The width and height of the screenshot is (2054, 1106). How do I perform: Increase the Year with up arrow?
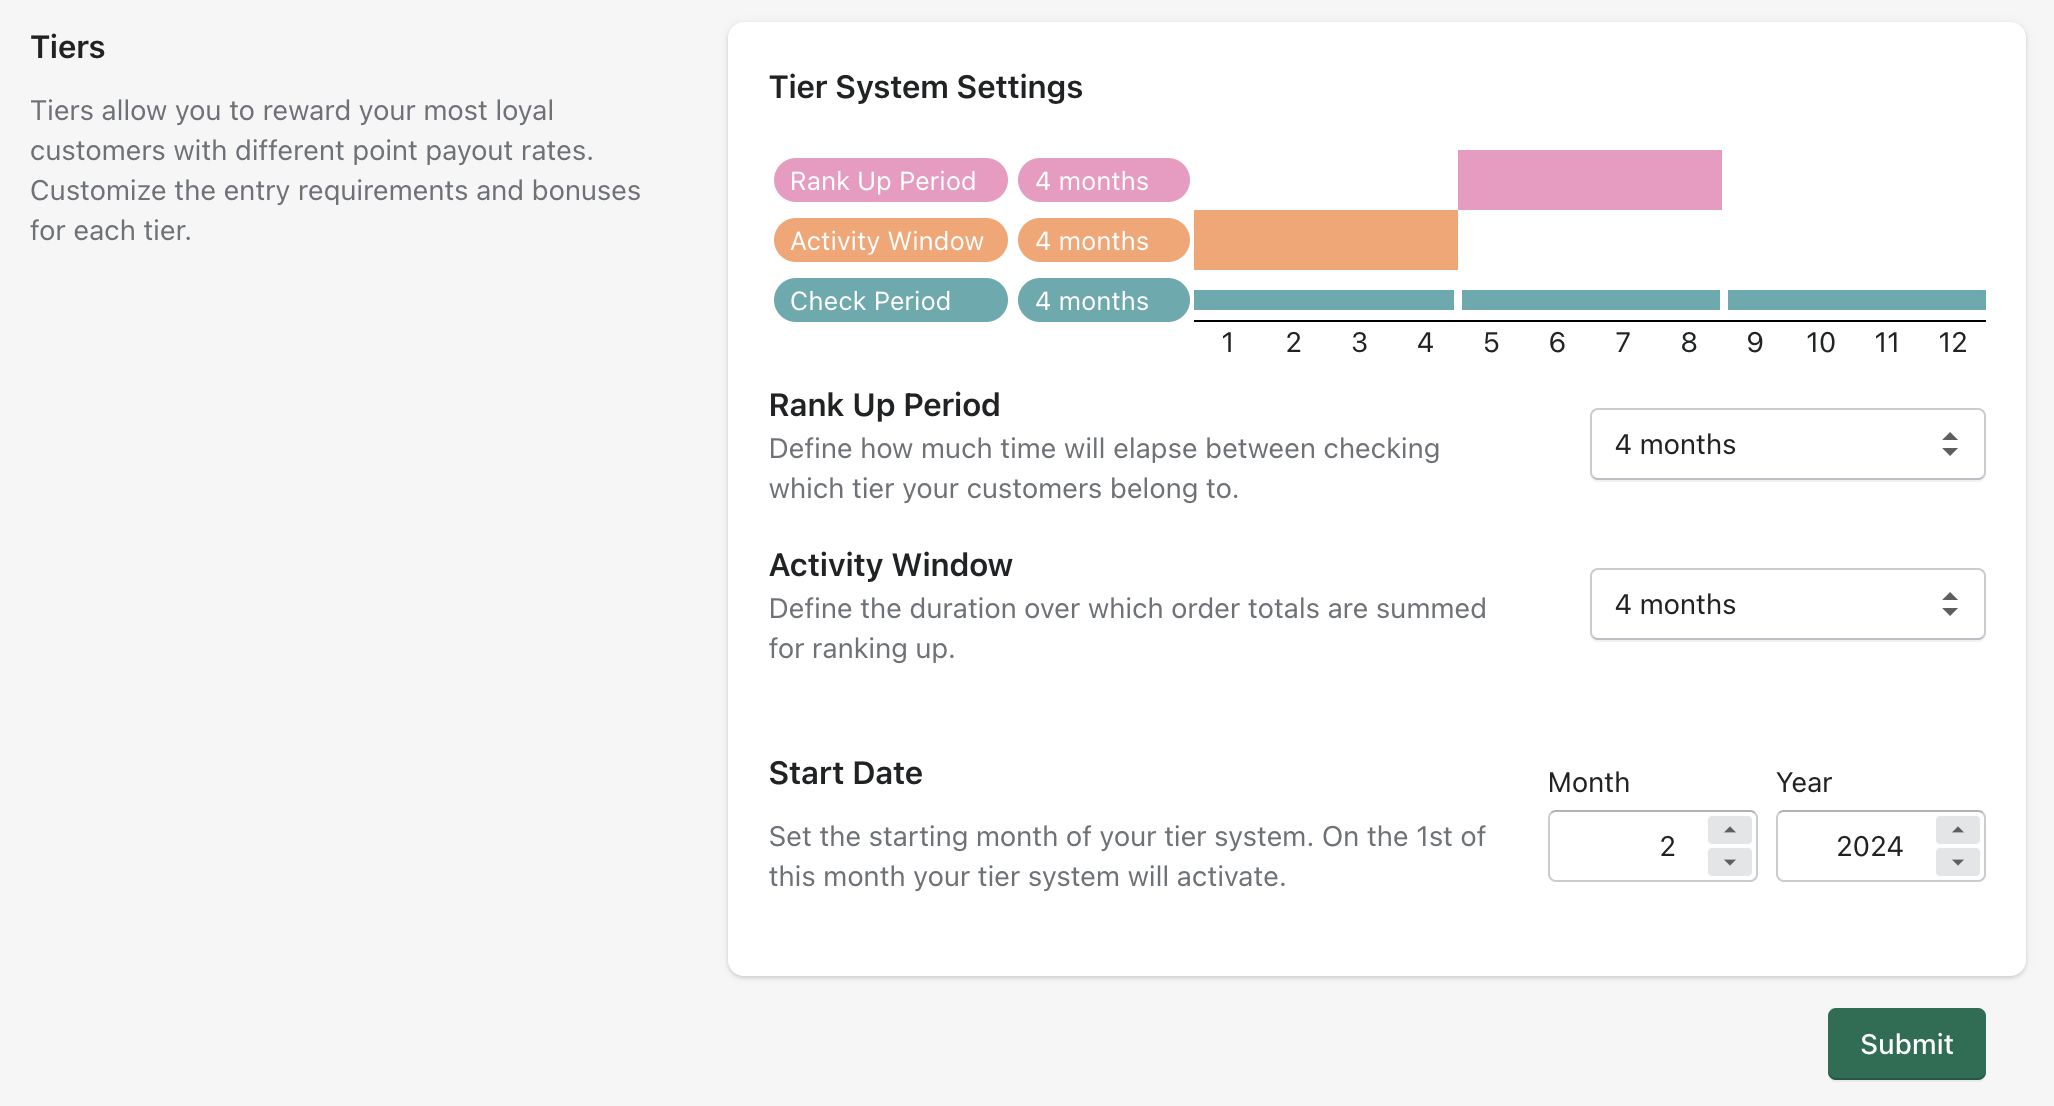1957,830
